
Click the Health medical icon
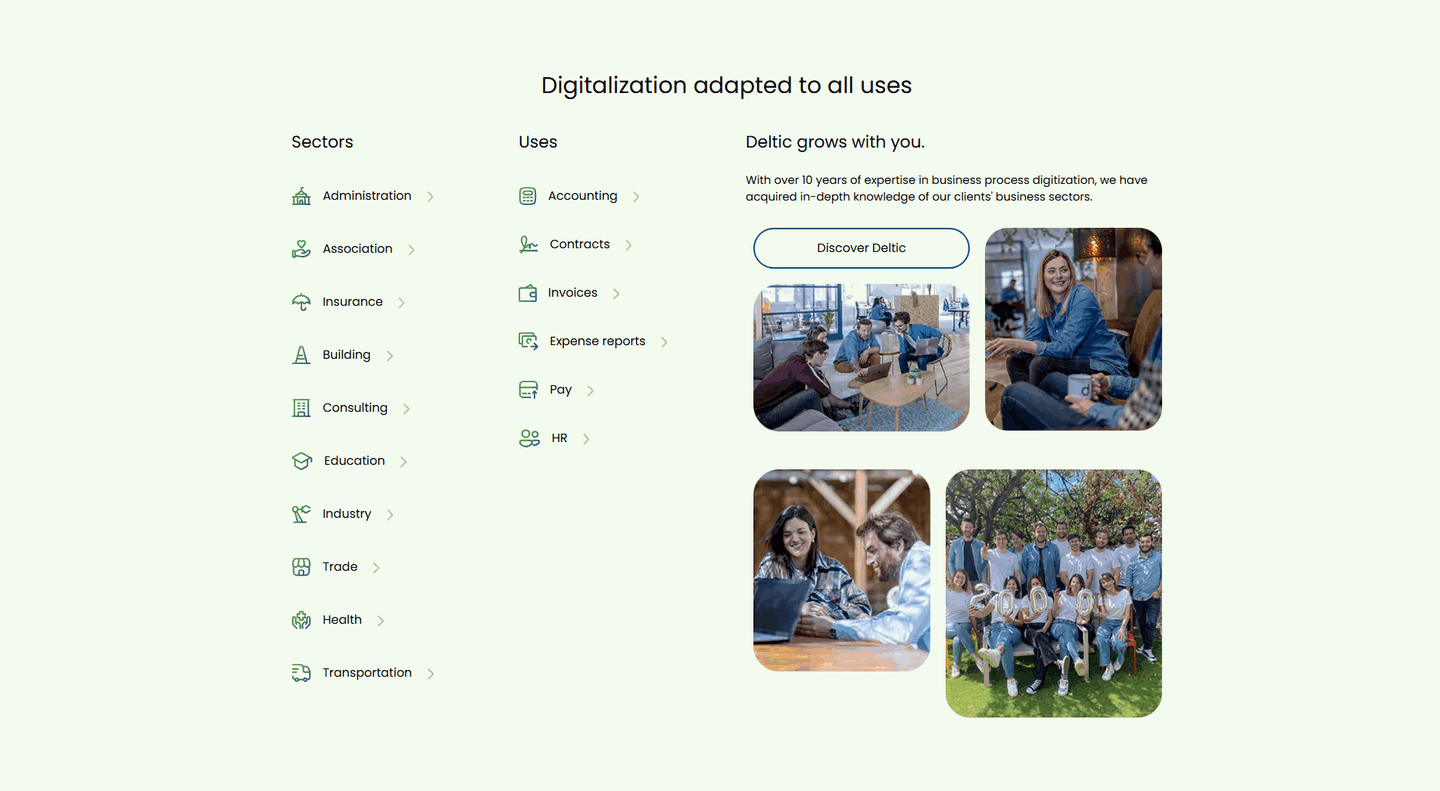click(x=301, y=620)
